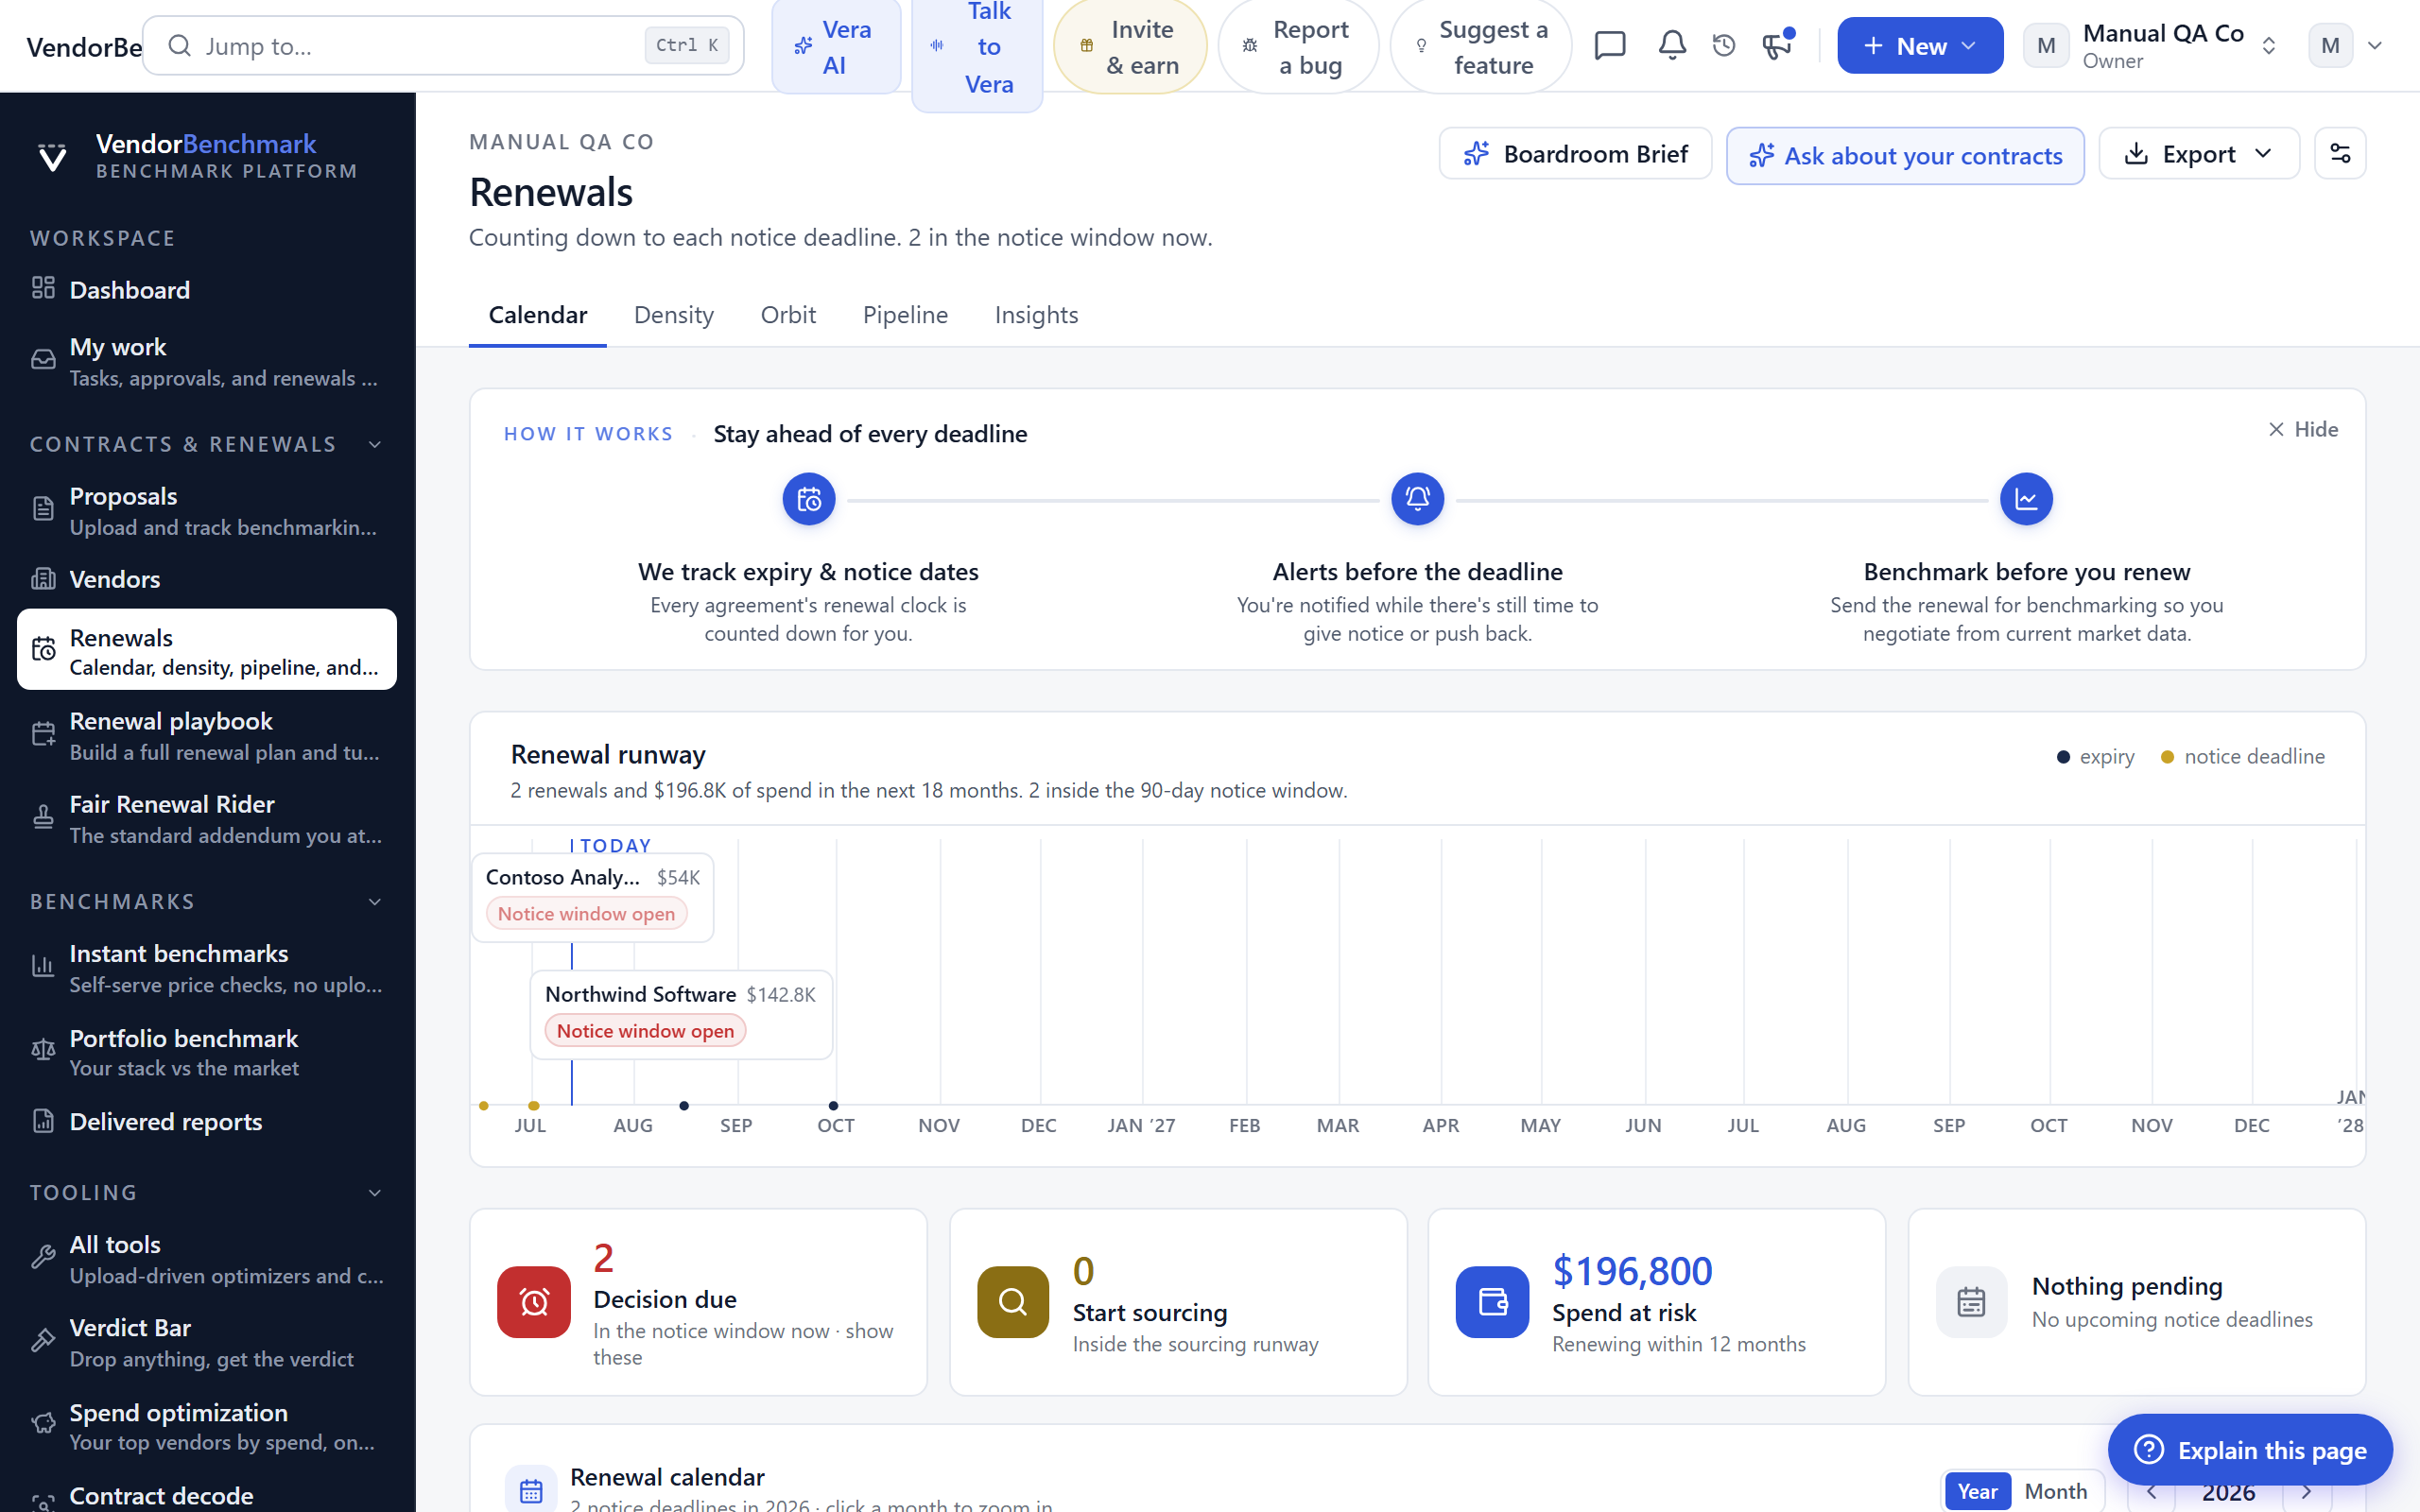Go to previous year in calendar
Viewport: 2420px width, 1512px height.
pyautogui.click(x=2151, y=1491)
